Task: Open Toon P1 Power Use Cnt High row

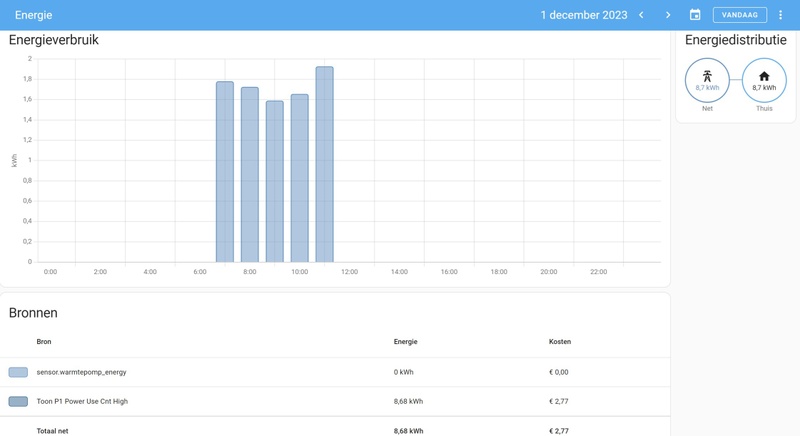Action: coord(335,401)
